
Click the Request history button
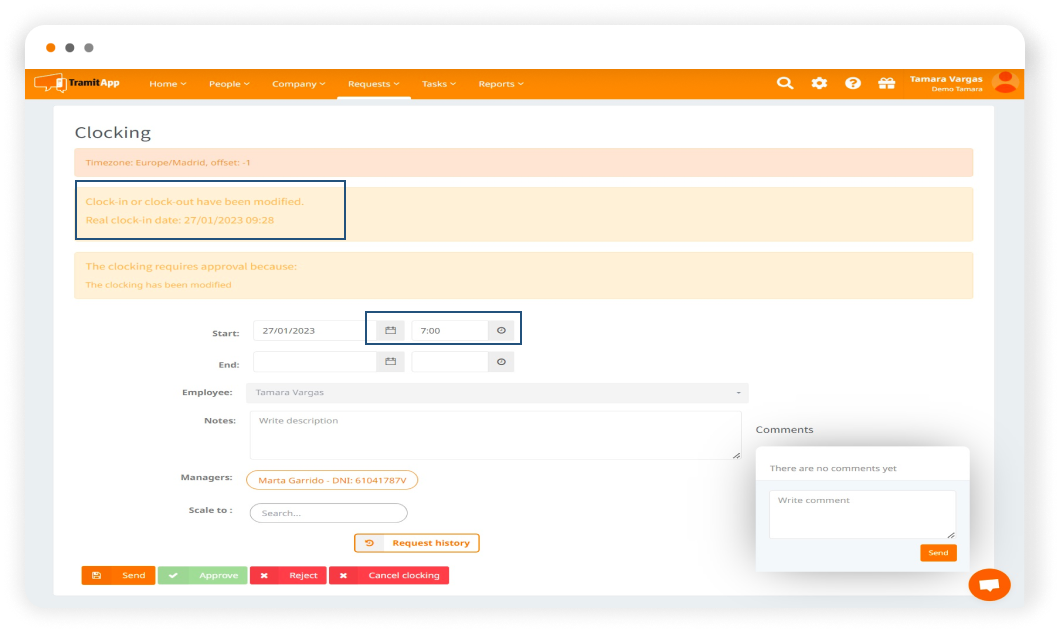[417, 543]
